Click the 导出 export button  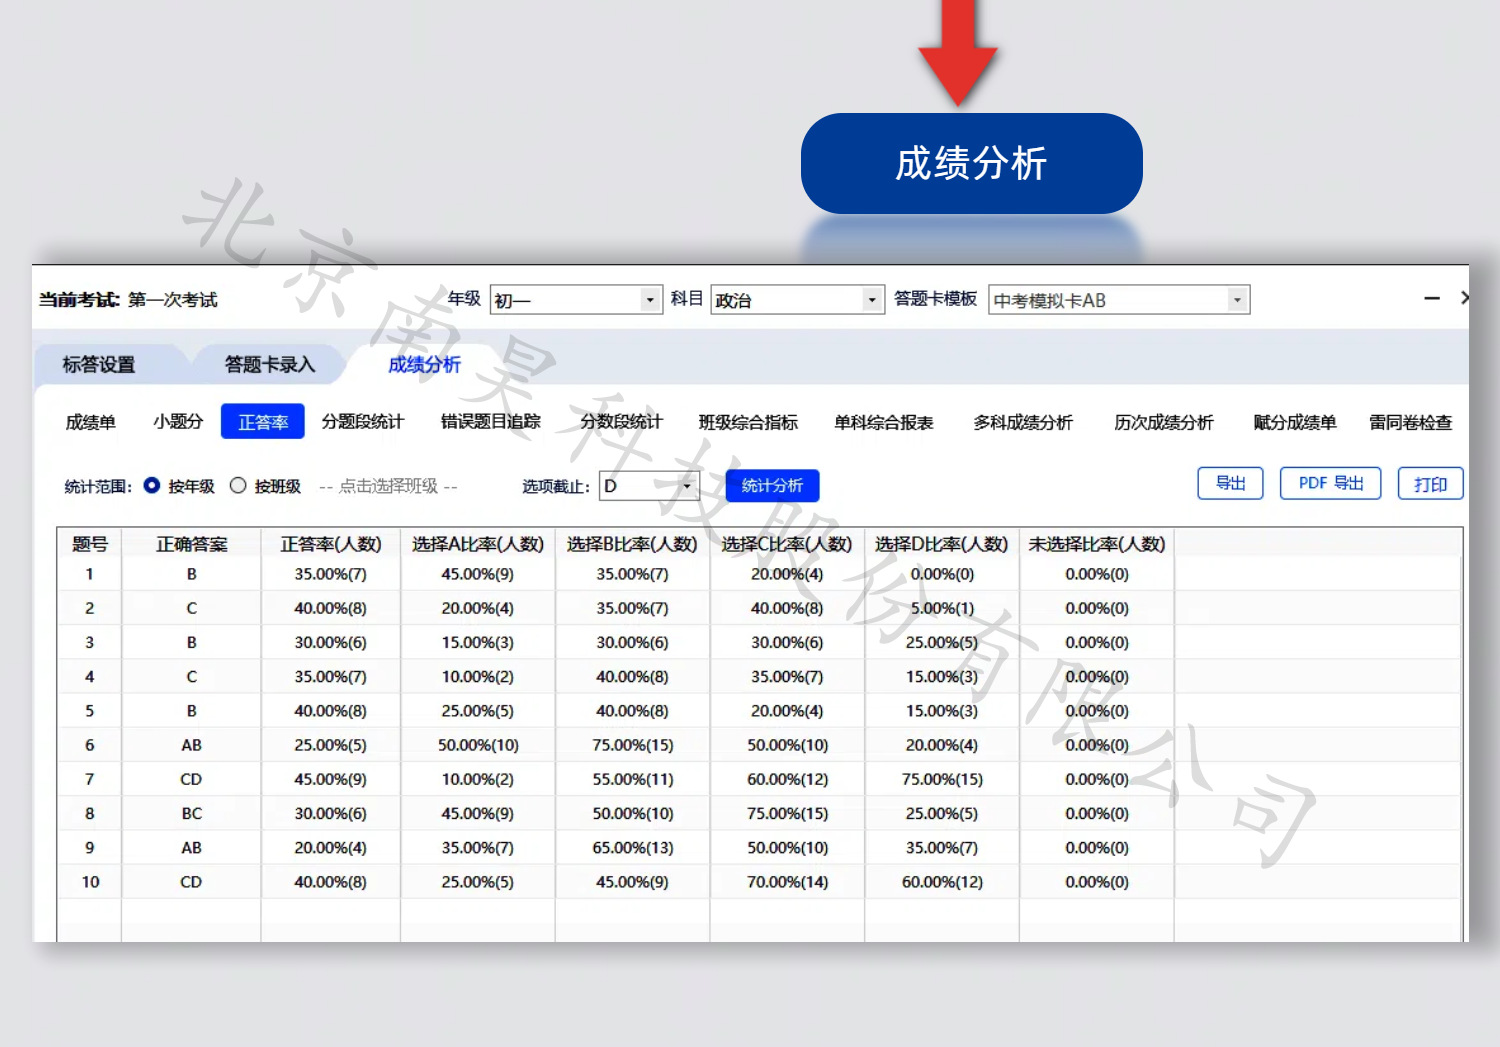(1231, 483)
